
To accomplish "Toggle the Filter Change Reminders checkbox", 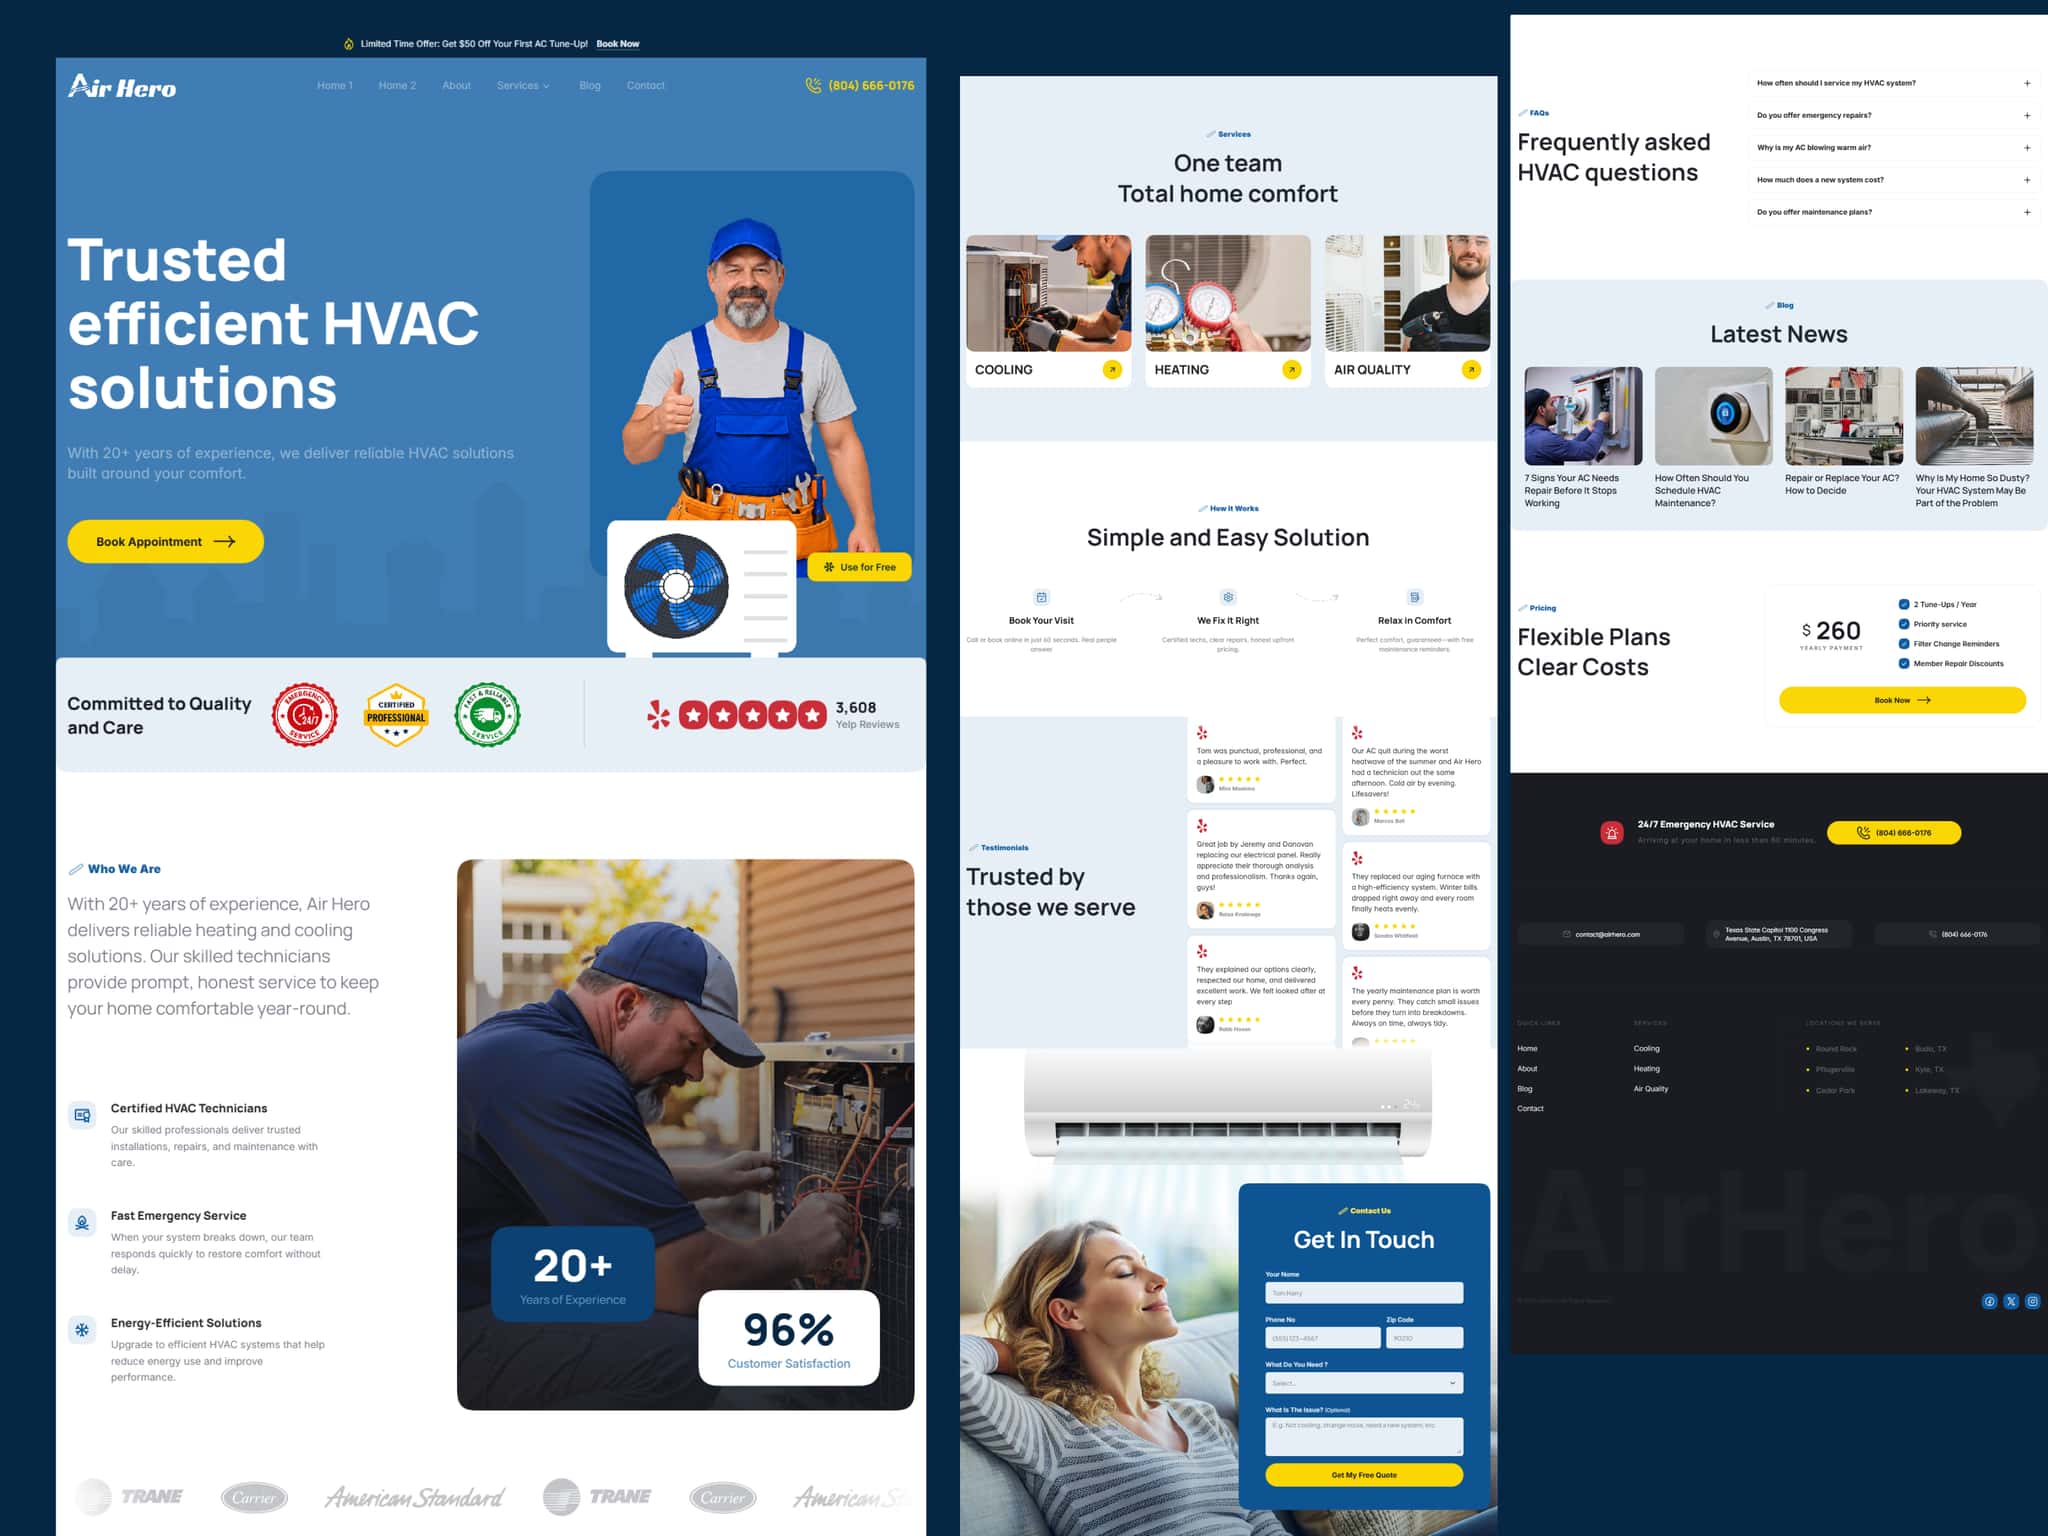I will (x=1904, y=644).
